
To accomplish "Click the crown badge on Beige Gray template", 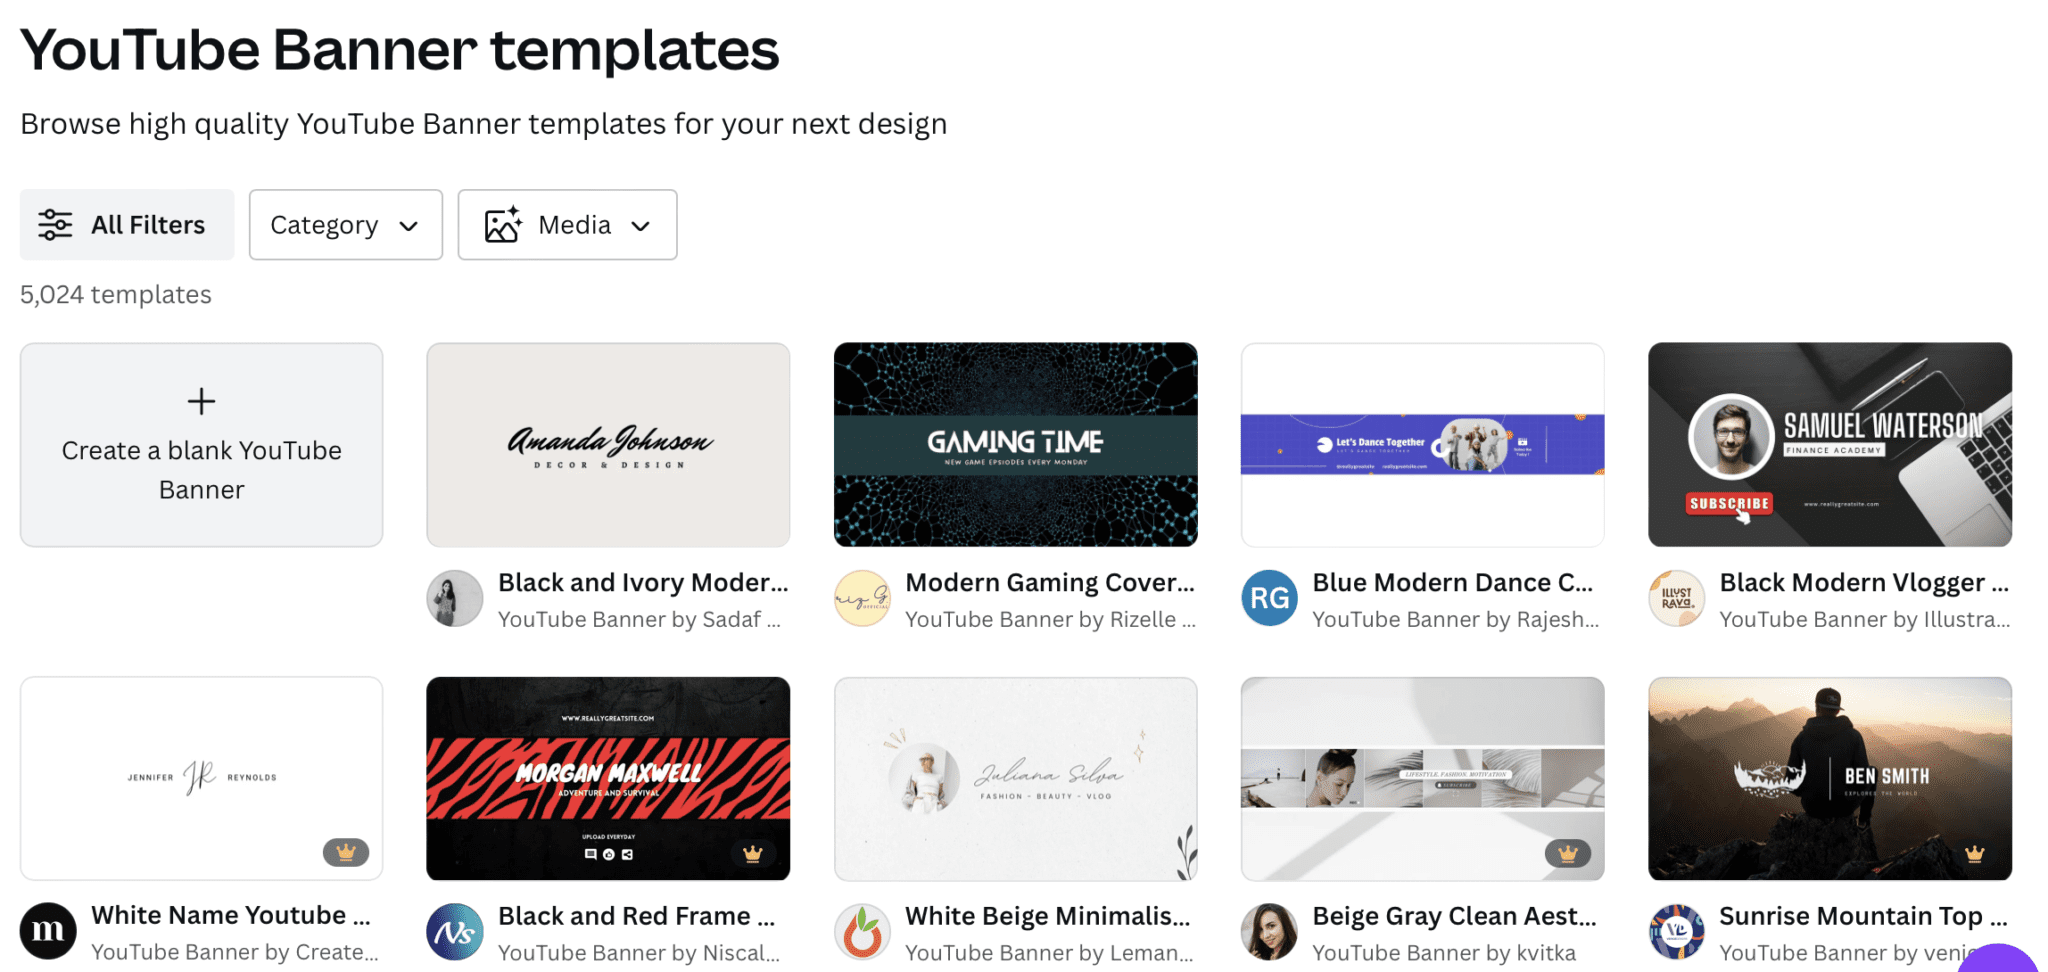I will click(x=1567, y=853).
